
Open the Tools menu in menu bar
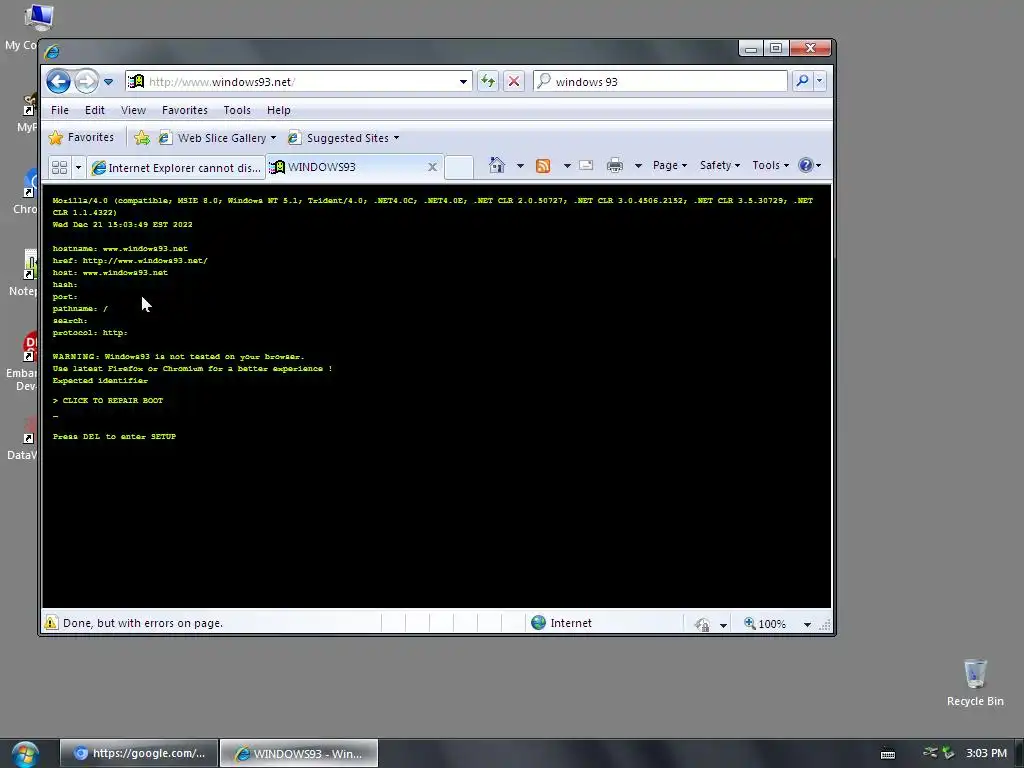click(237, 110)
